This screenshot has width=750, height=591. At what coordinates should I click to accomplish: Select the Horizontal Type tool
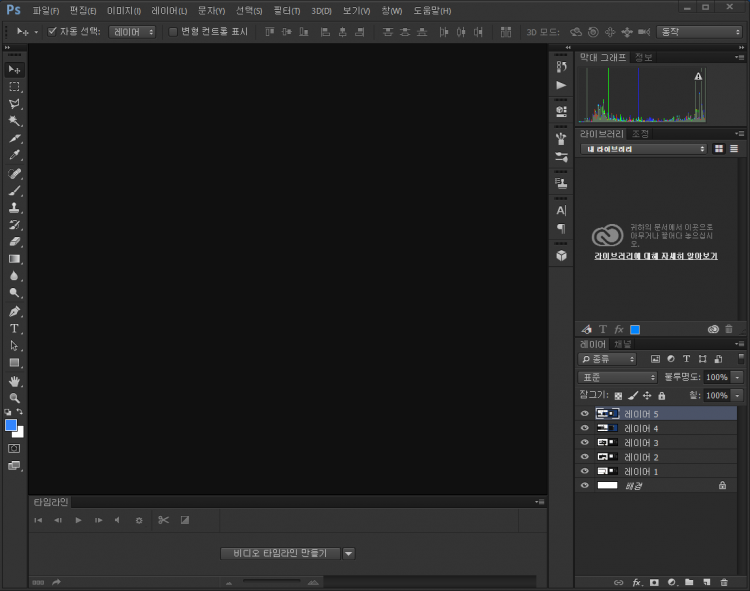pos(15,328)
